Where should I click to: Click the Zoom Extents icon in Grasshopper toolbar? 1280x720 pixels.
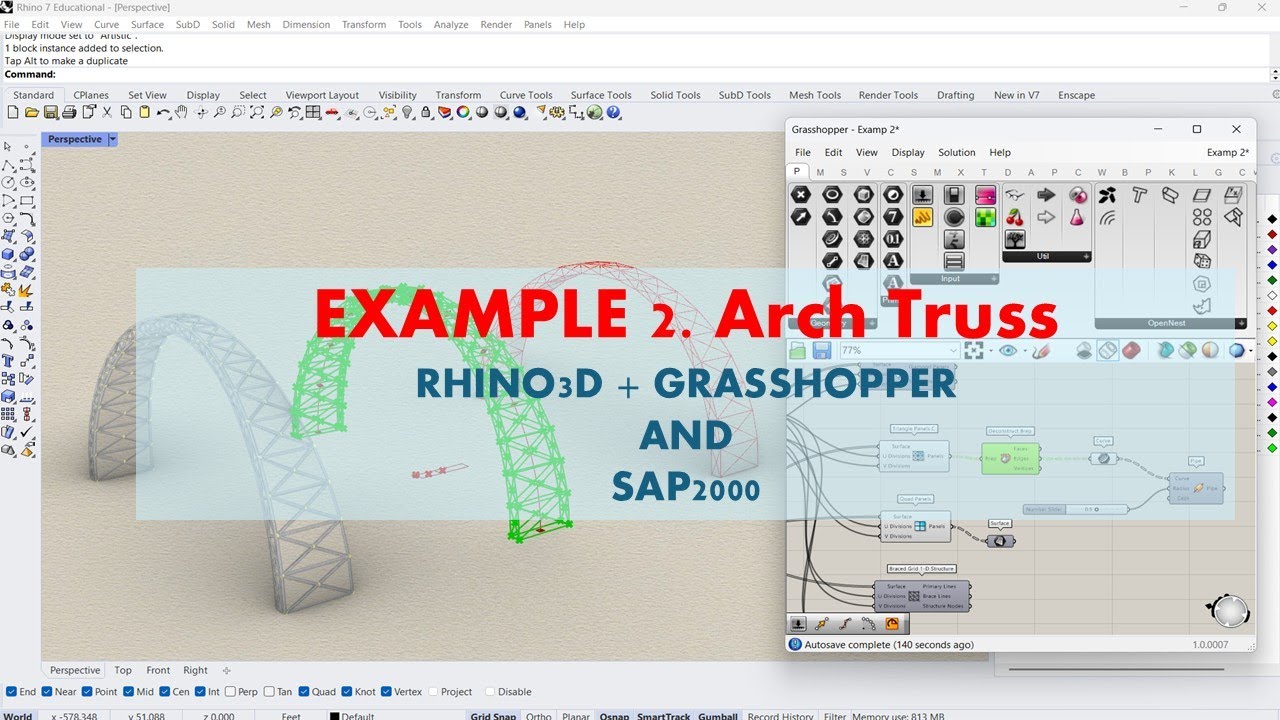coord(975,350)
